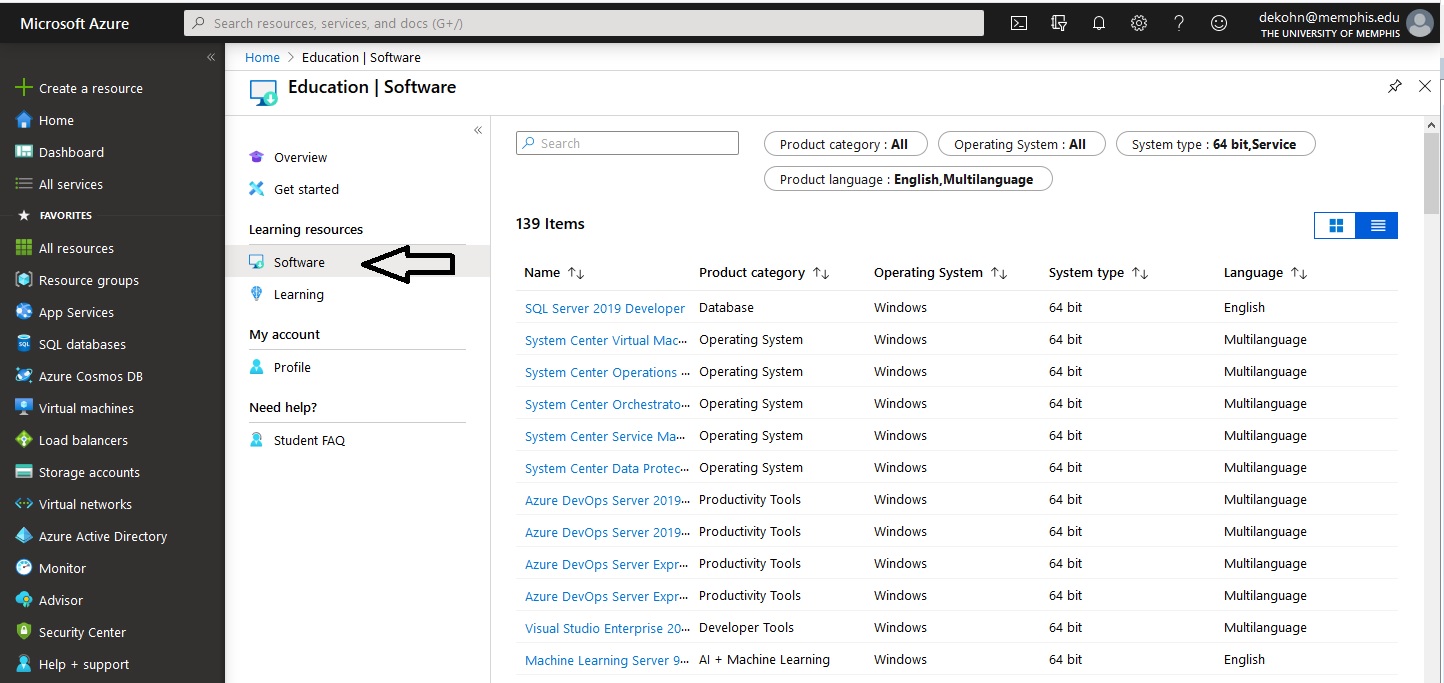Collapse the Education blade menu

point(478,130)
